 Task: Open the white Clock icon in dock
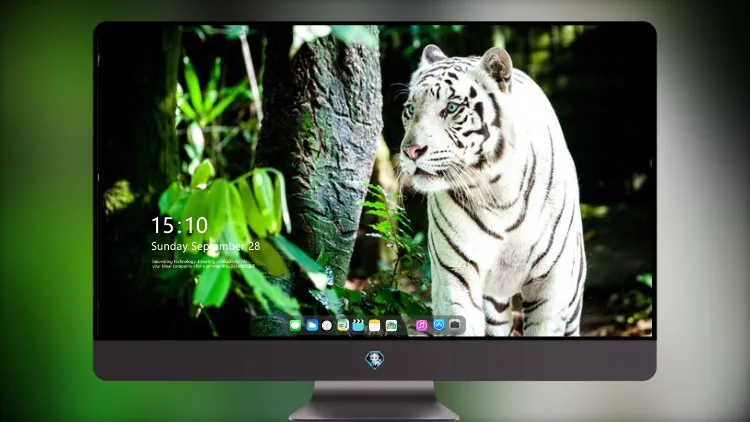[x=327, y=326]
